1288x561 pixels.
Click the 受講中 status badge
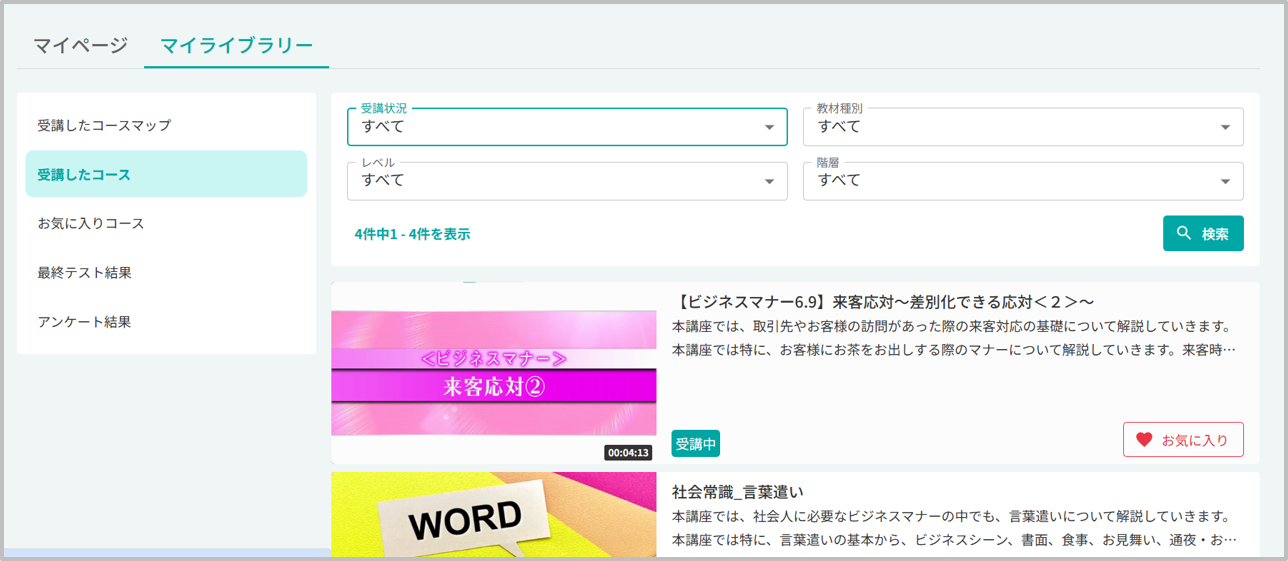[x=696, y=443]
